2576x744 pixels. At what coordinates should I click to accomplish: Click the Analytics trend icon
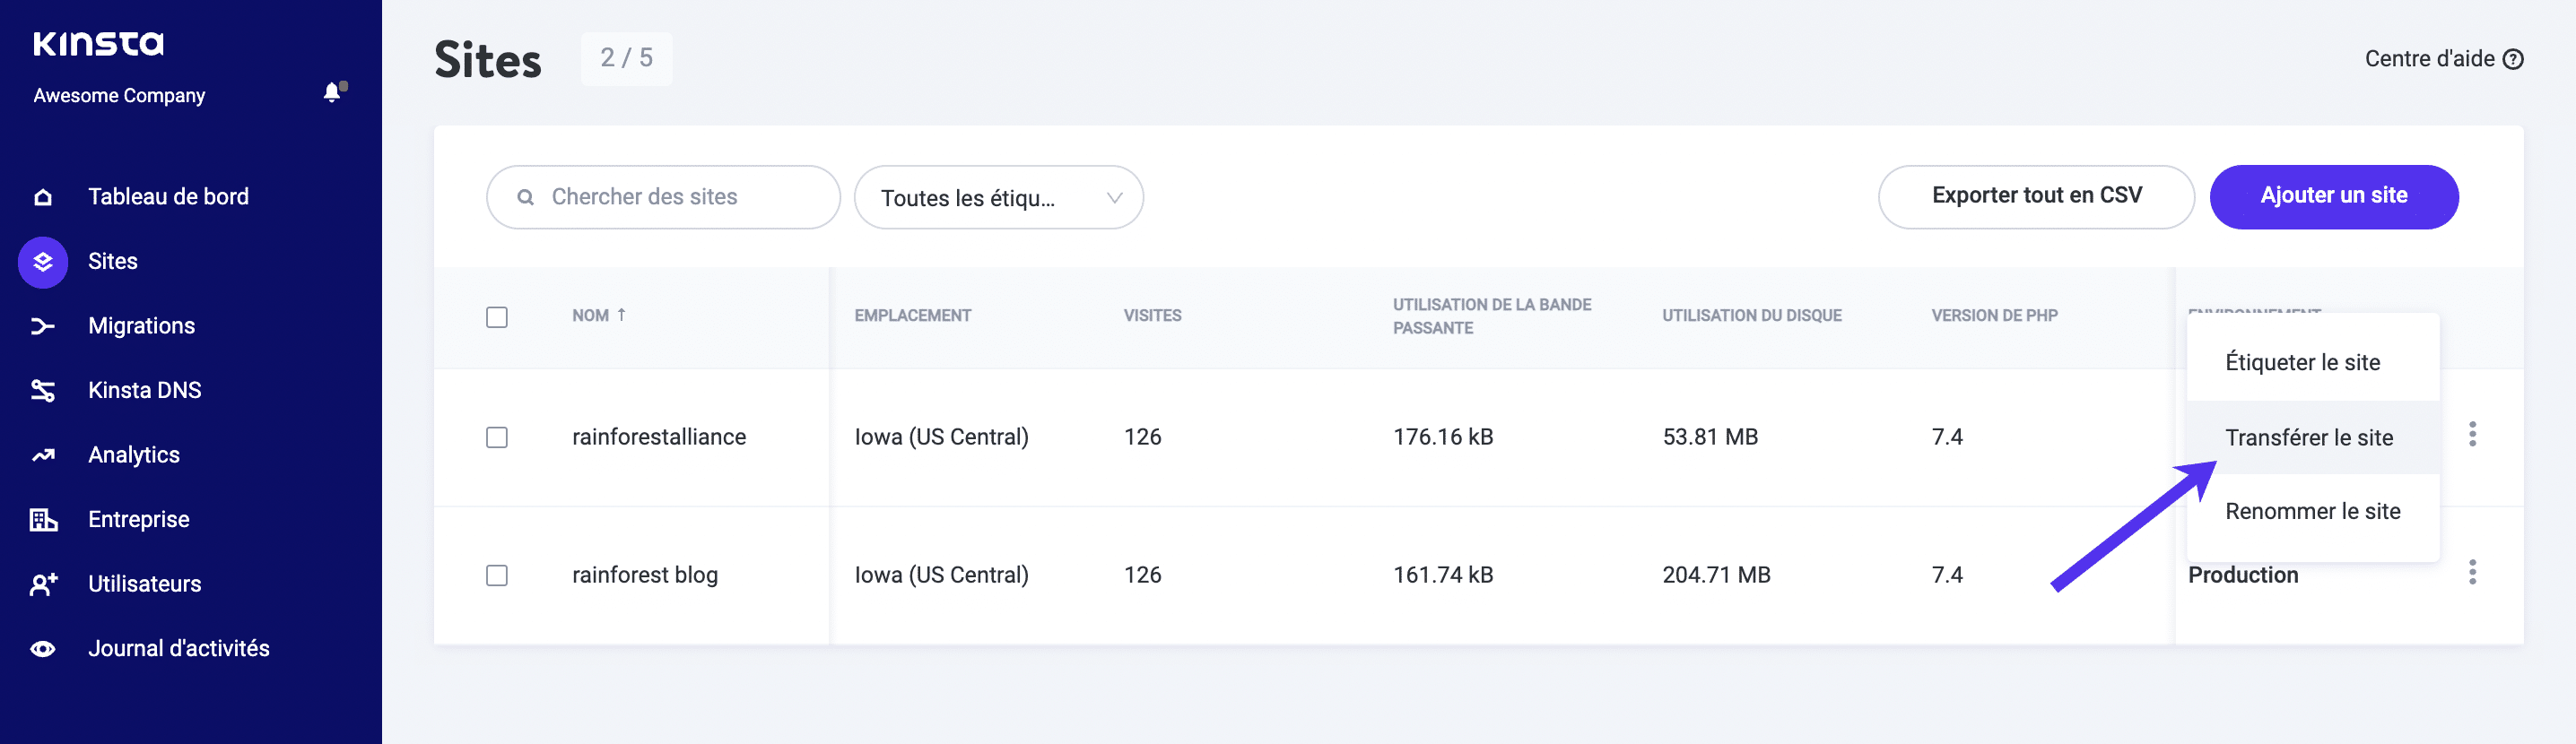tap(43, 456)
